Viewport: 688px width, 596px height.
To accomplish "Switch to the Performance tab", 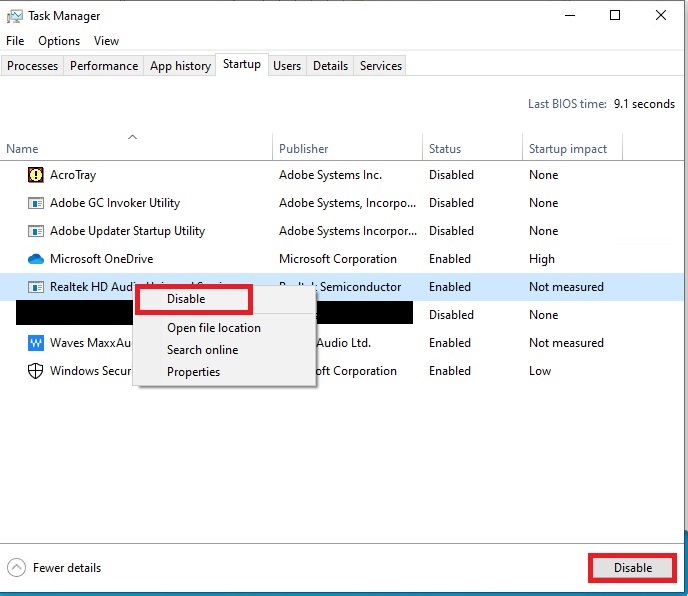I will (x=104, y=66).
